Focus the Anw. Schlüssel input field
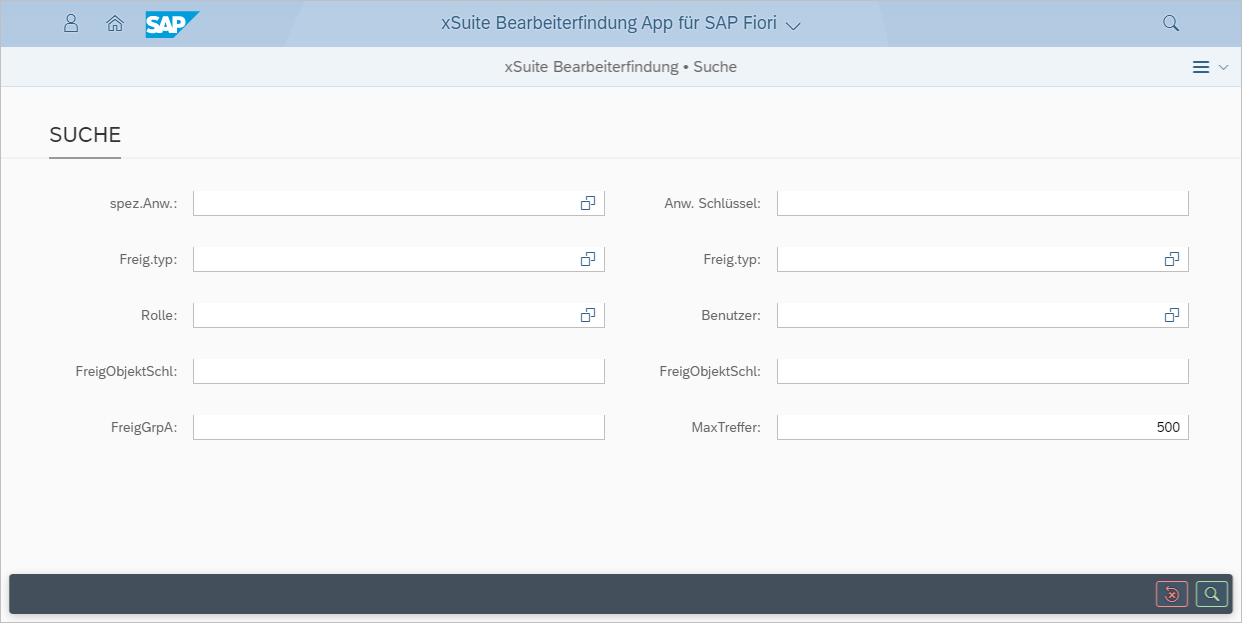 point(982,203)
